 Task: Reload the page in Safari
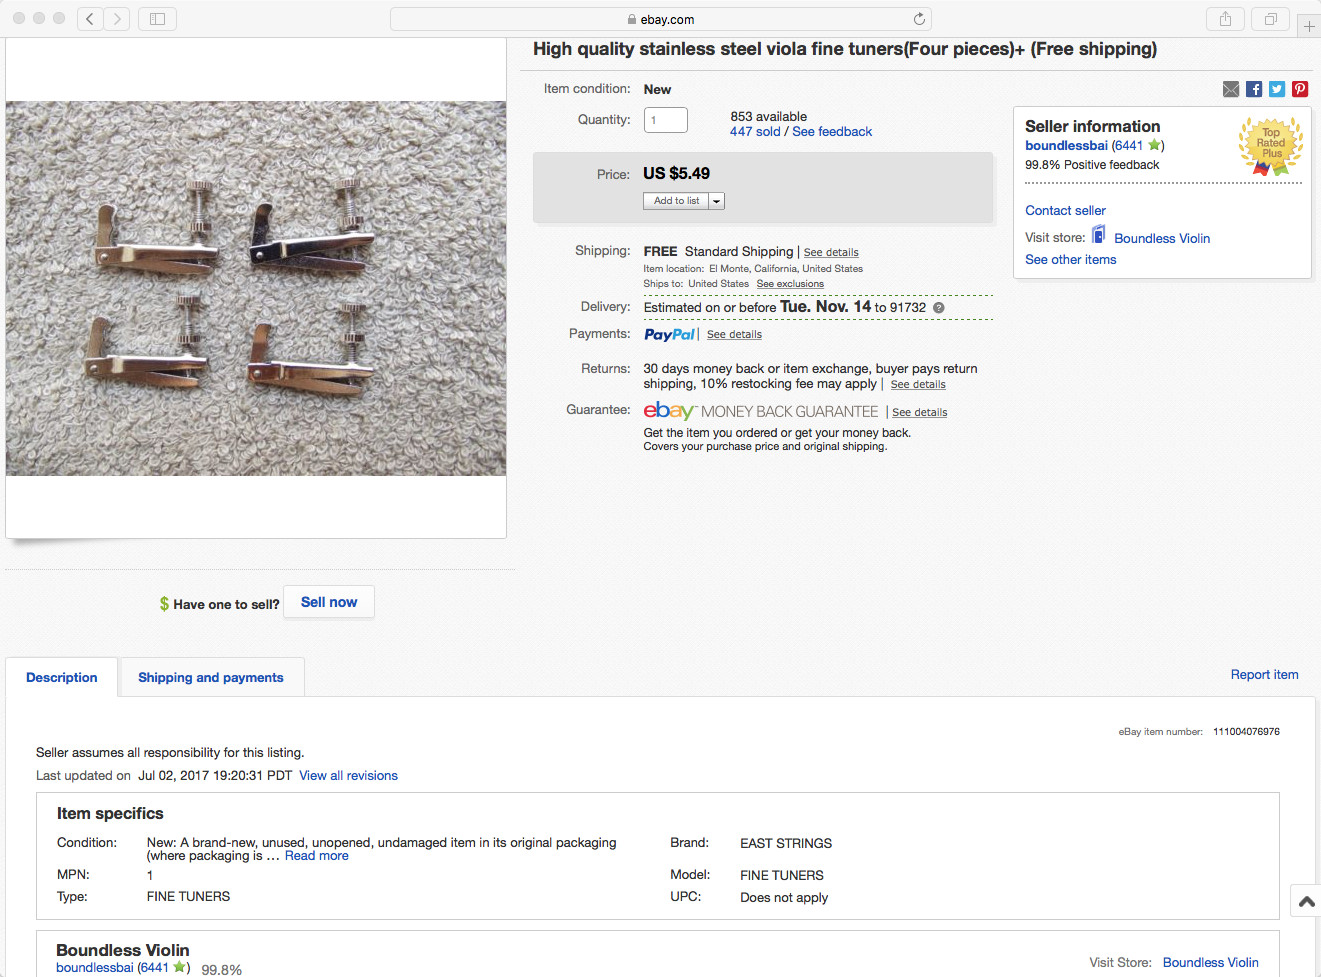[919, 19]
